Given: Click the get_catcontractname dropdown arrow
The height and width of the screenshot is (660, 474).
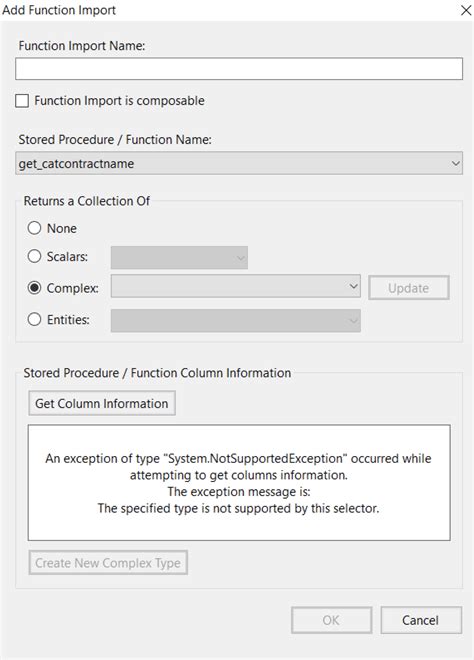Looking at the screenshot, I should [x=455, y=163].
